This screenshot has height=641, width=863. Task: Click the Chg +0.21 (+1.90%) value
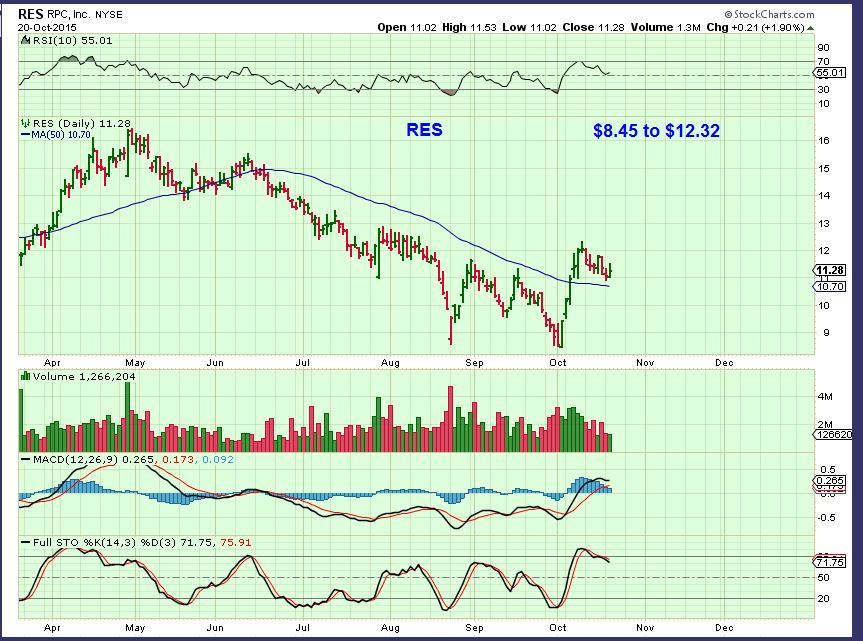[755, 27]
